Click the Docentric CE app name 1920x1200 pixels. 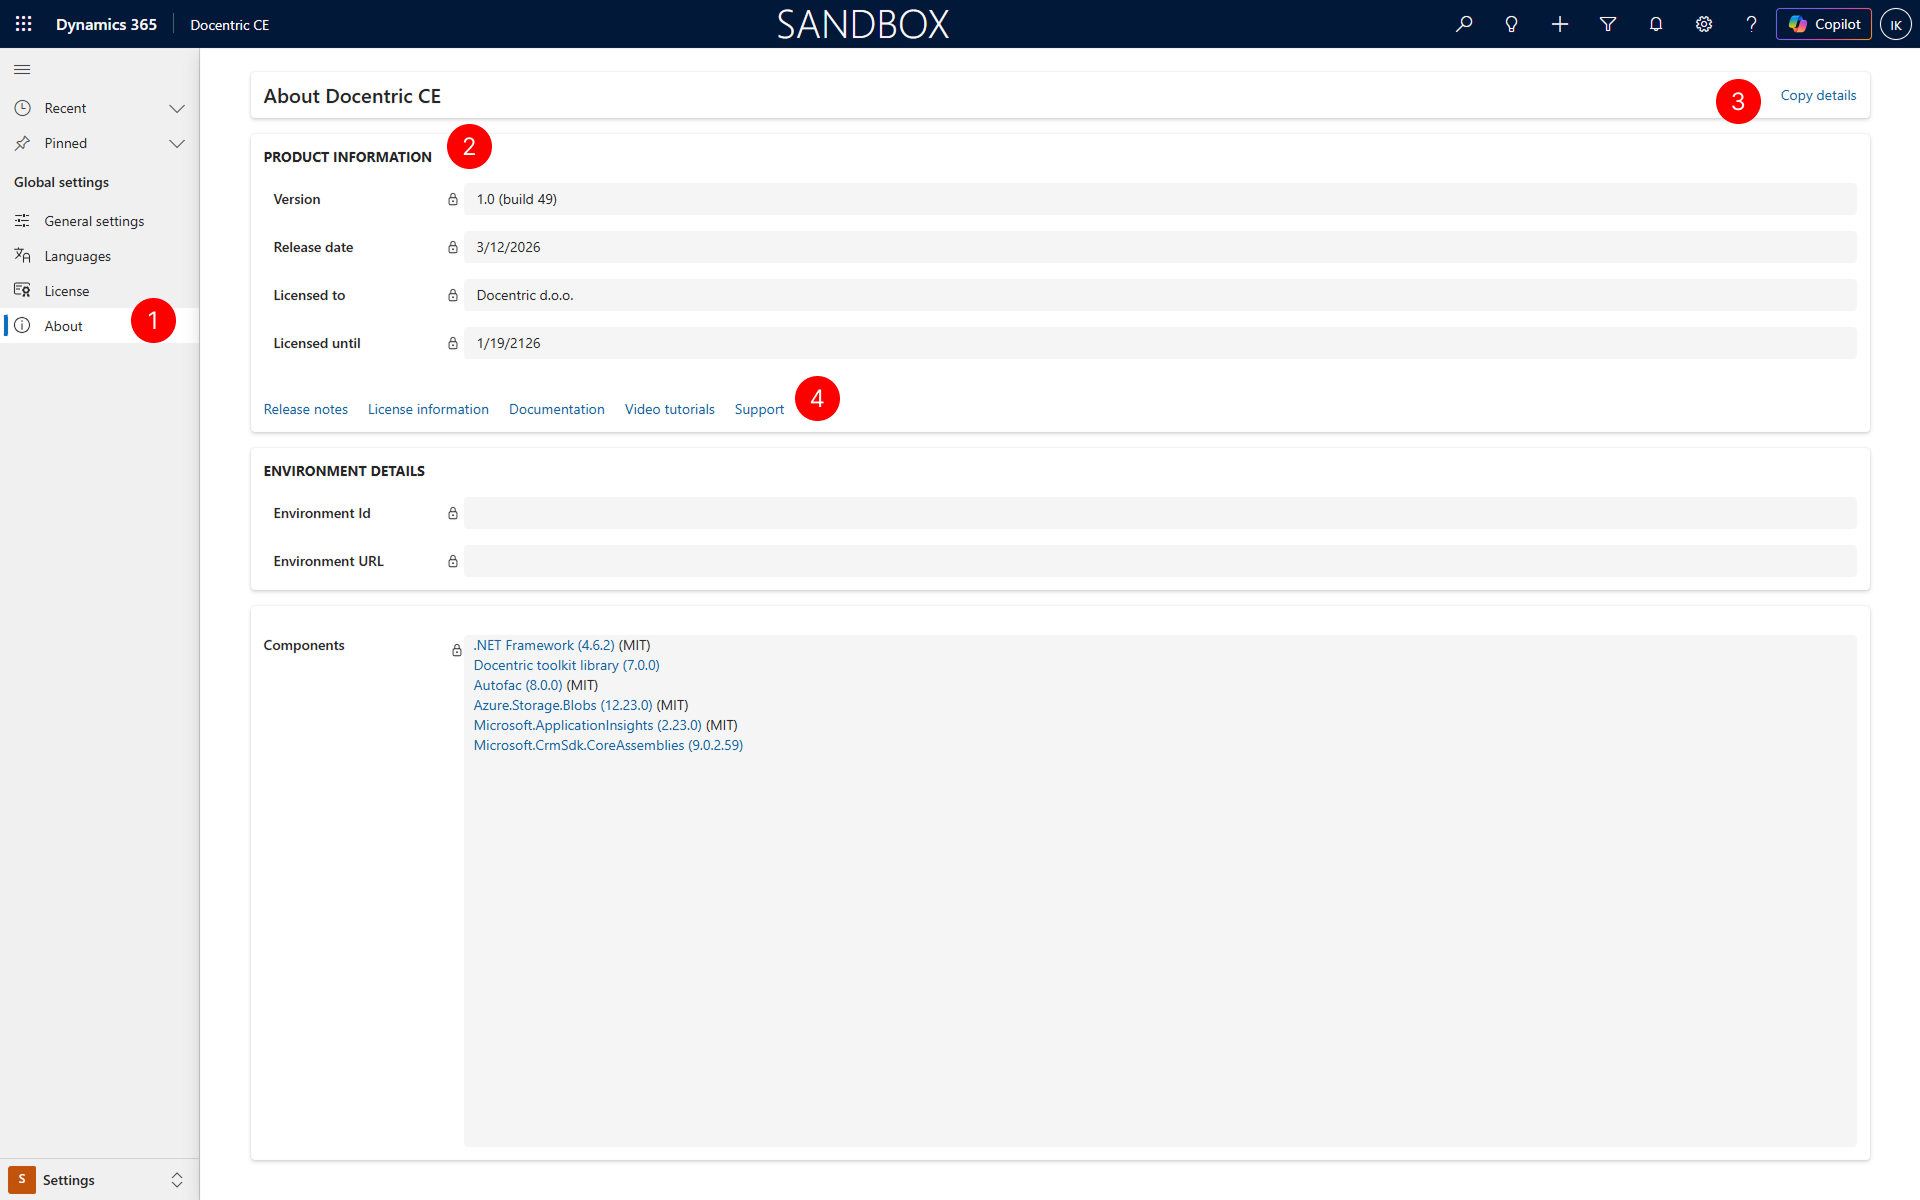click(230, 25)
